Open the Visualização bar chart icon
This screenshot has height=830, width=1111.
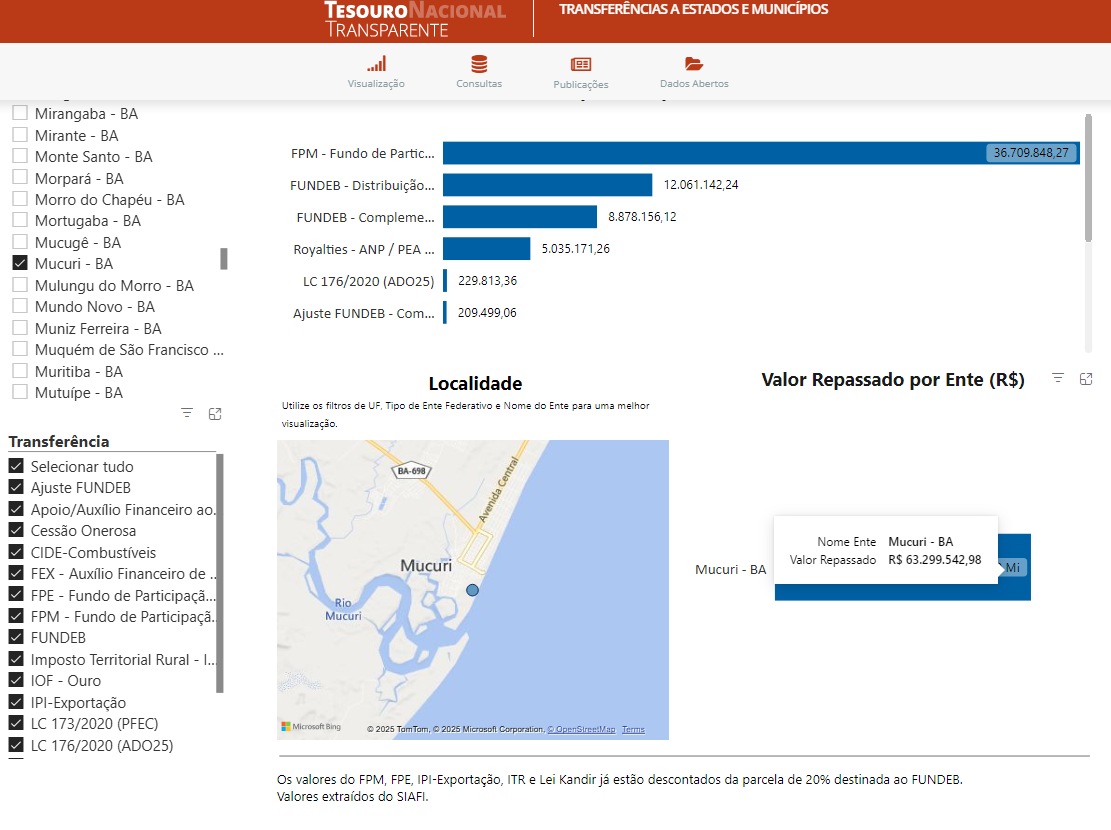point(376,64)
